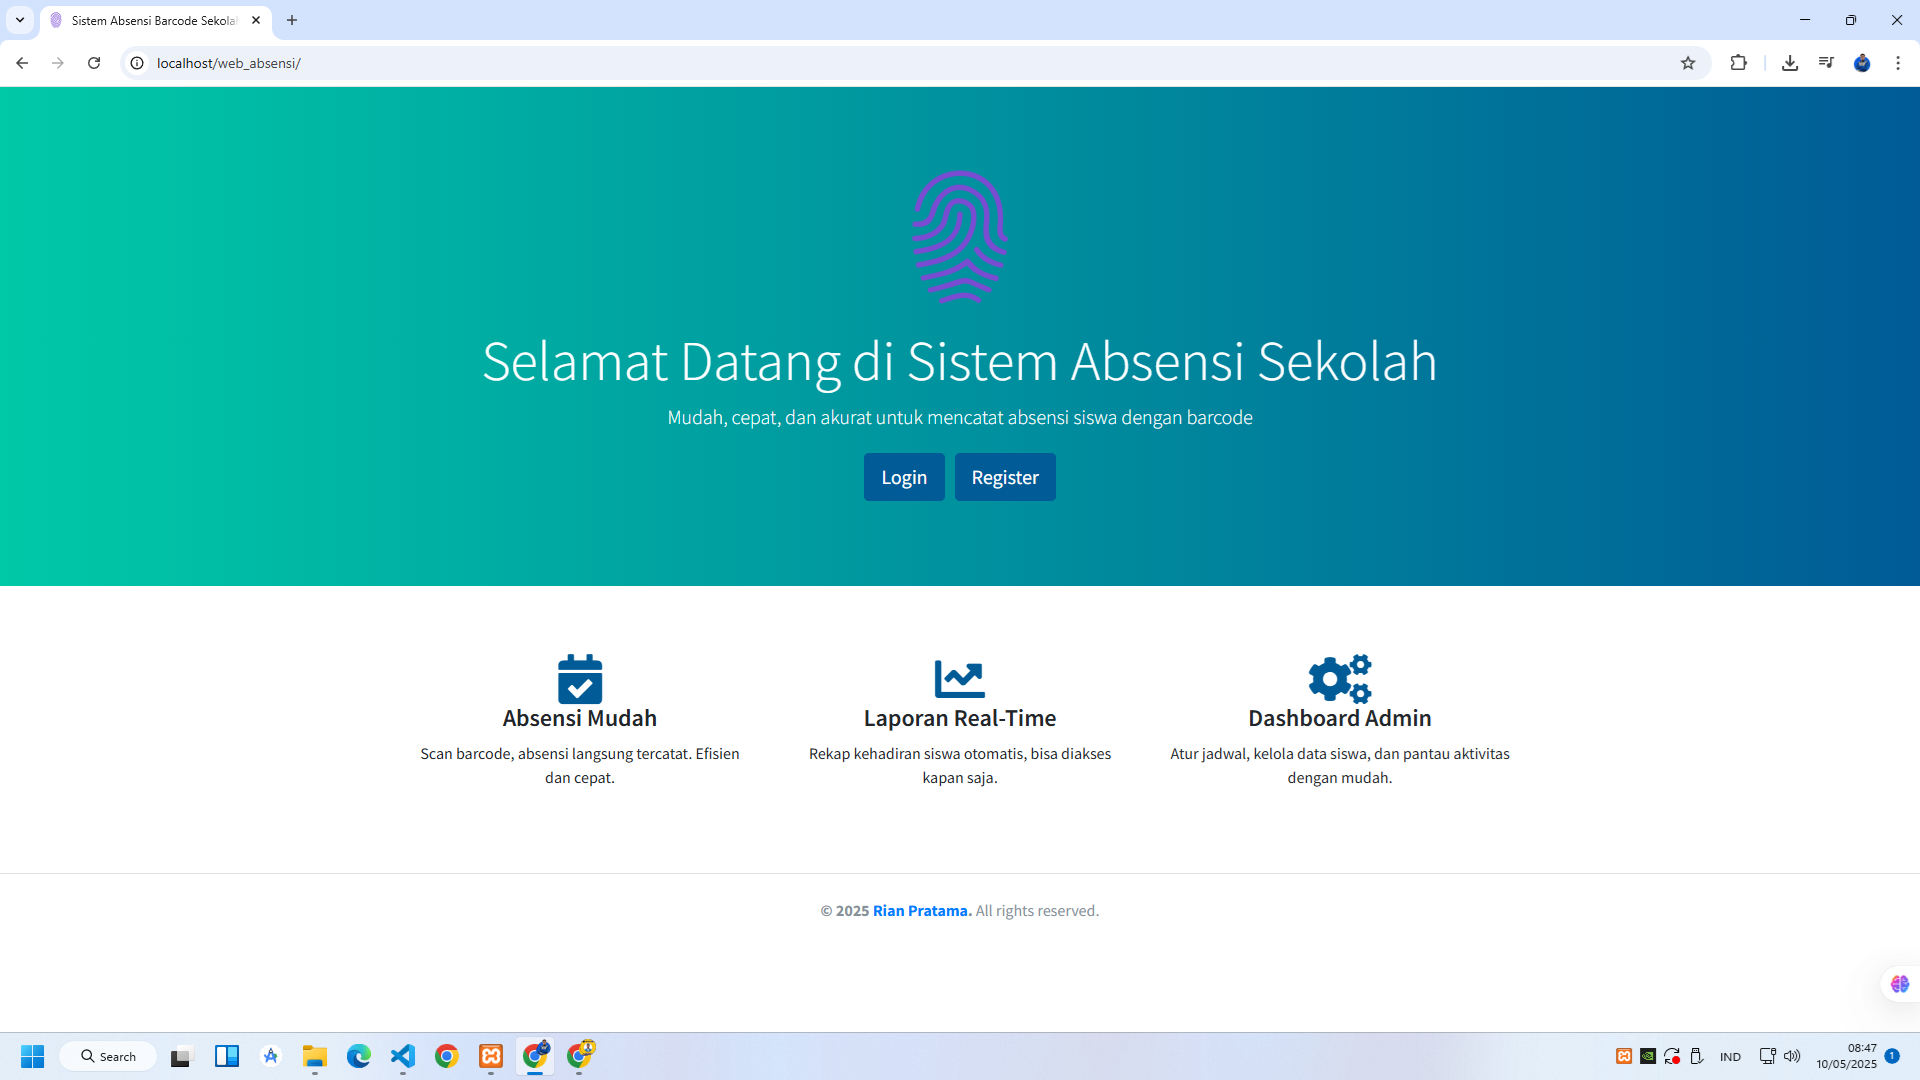
Task: Open XAMPP Control Panel from the taskbar
Action: click(x=490, y=1056)
